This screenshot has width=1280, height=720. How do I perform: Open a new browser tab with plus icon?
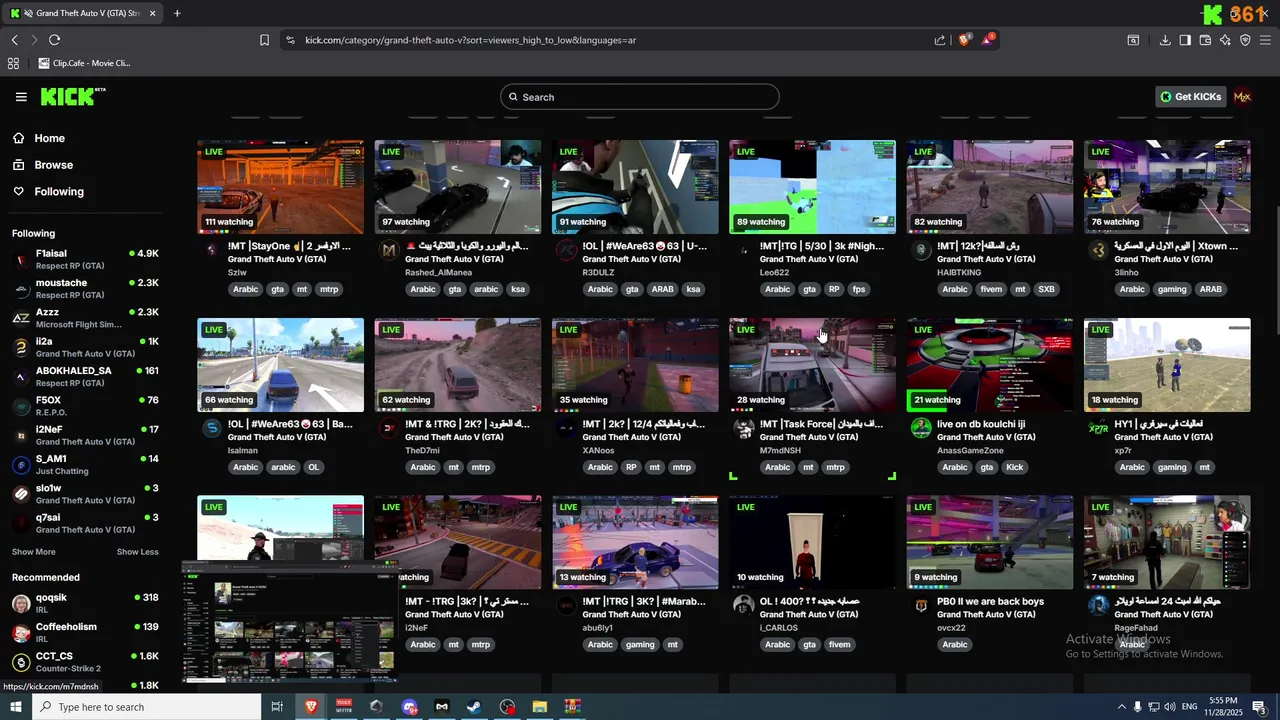click(177, 13)
